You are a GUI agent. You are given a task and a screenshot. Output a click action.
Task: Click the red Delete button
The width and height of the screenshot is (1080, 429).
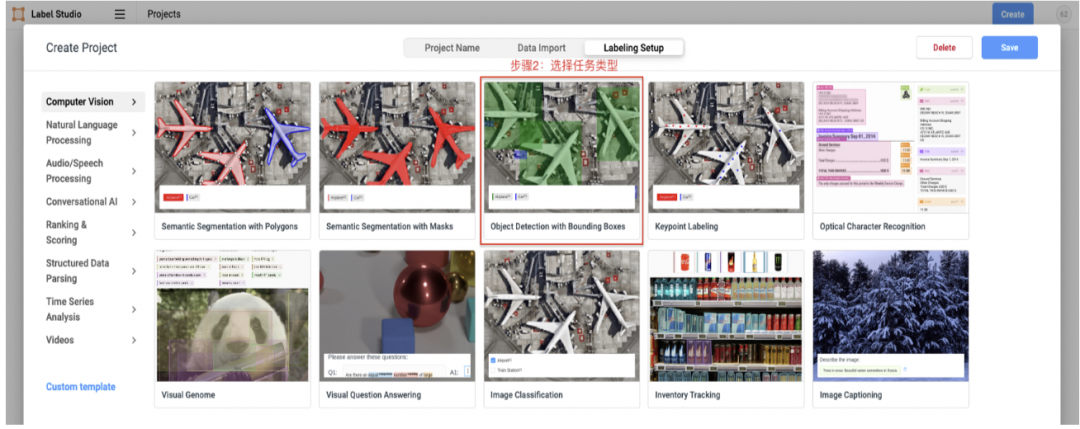pyautogui.click(x=944, y=48)
